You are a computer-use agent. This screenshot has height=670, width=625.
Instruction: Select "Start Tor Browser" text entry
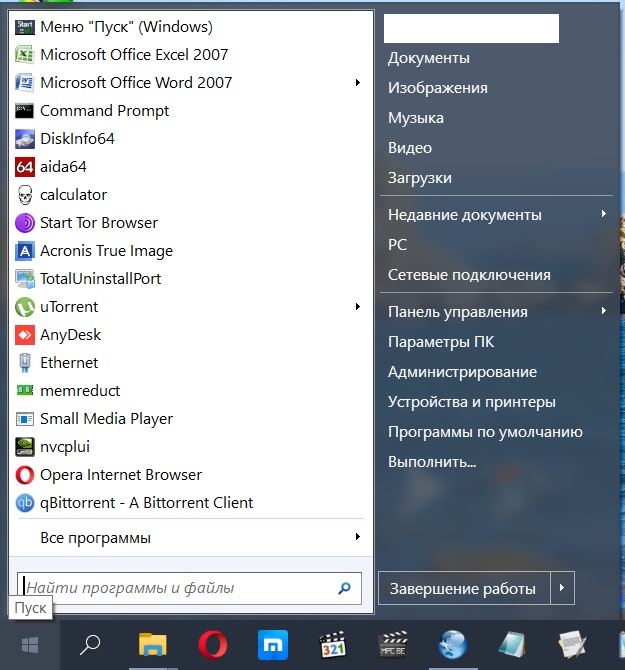[x=99, y=223]
